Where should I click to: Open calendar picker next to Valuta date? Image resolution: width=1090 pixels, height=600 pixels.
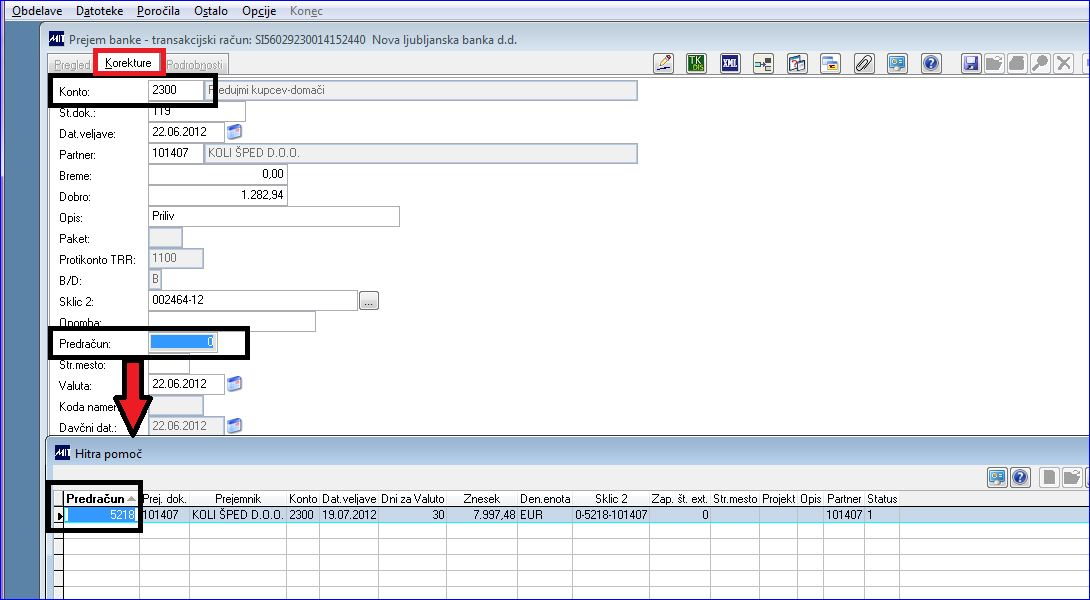point(234,383)
